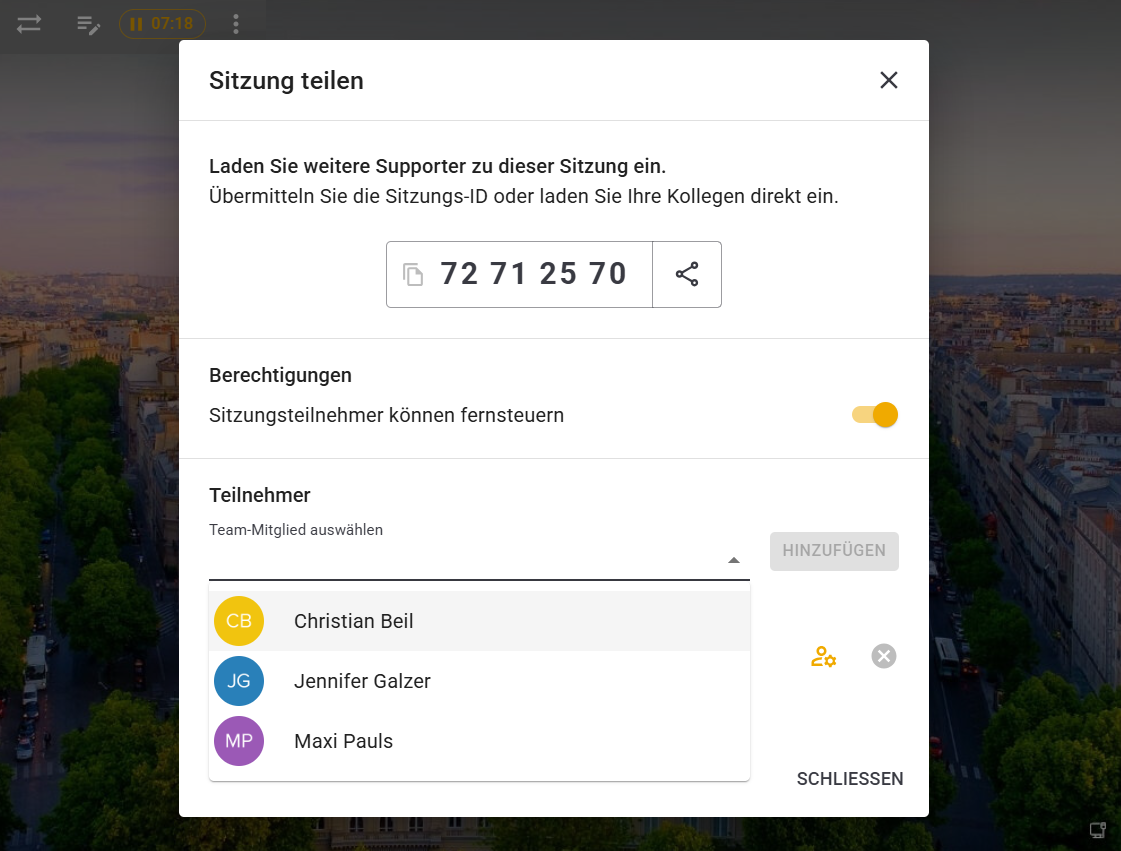This screenshot has height=851, width=1121.
Task: Select Jennifer Galzer from the list
Action: [x=362, y=681]
